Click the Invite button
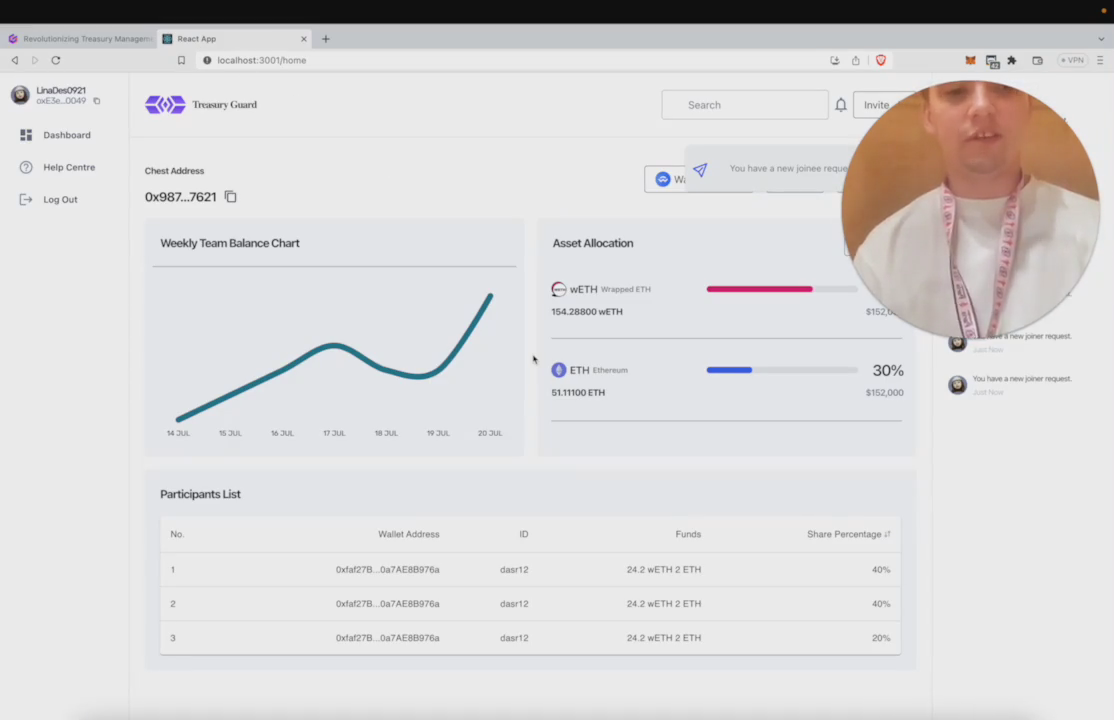1114x720 pixels. click(876, 105)
